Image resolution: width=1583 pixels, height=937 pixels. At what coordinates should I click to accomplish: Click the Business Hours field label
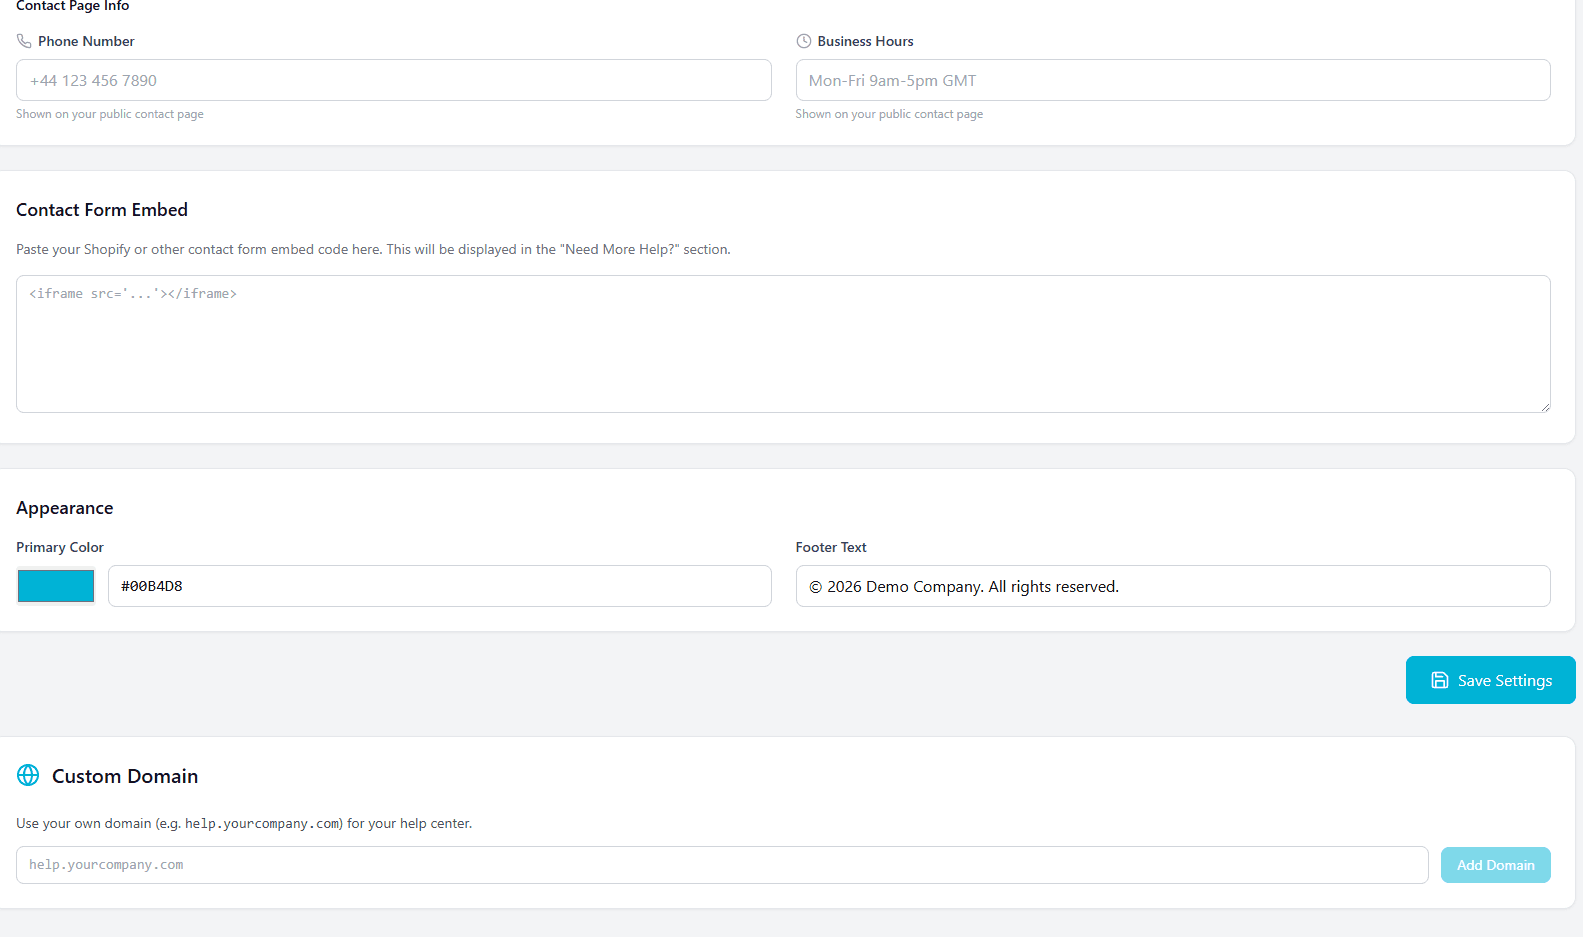865,41
